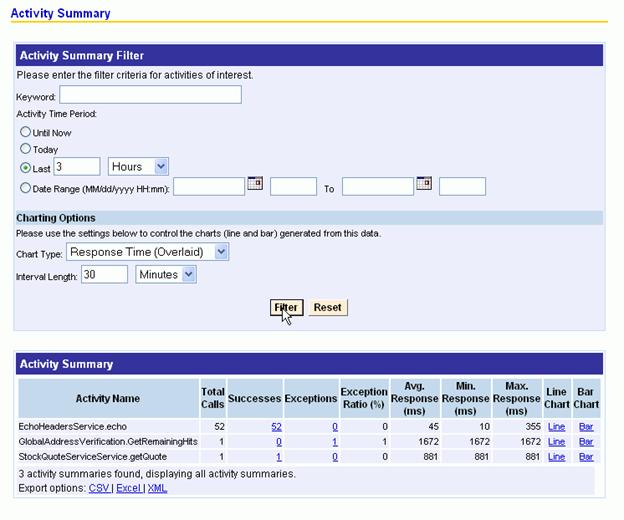Click the Last period number field

tap(77, 166)
